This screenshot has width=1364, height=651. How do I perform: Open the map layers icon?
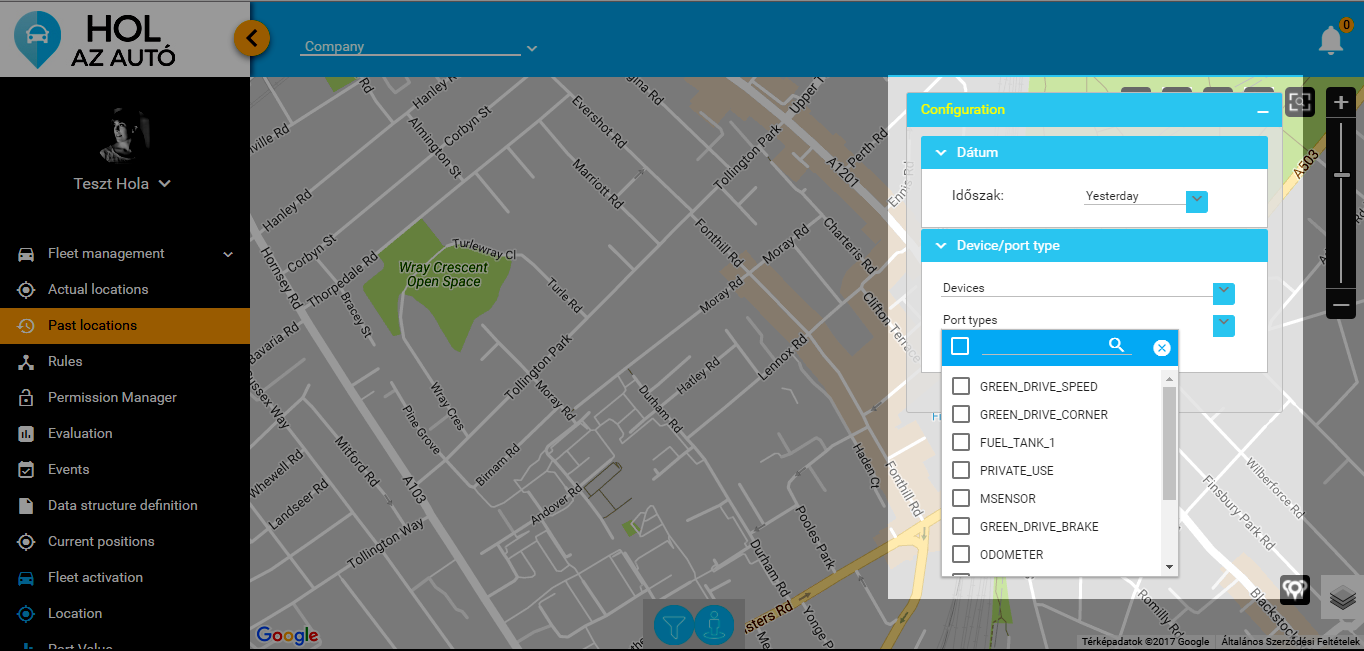(1343, 597)
